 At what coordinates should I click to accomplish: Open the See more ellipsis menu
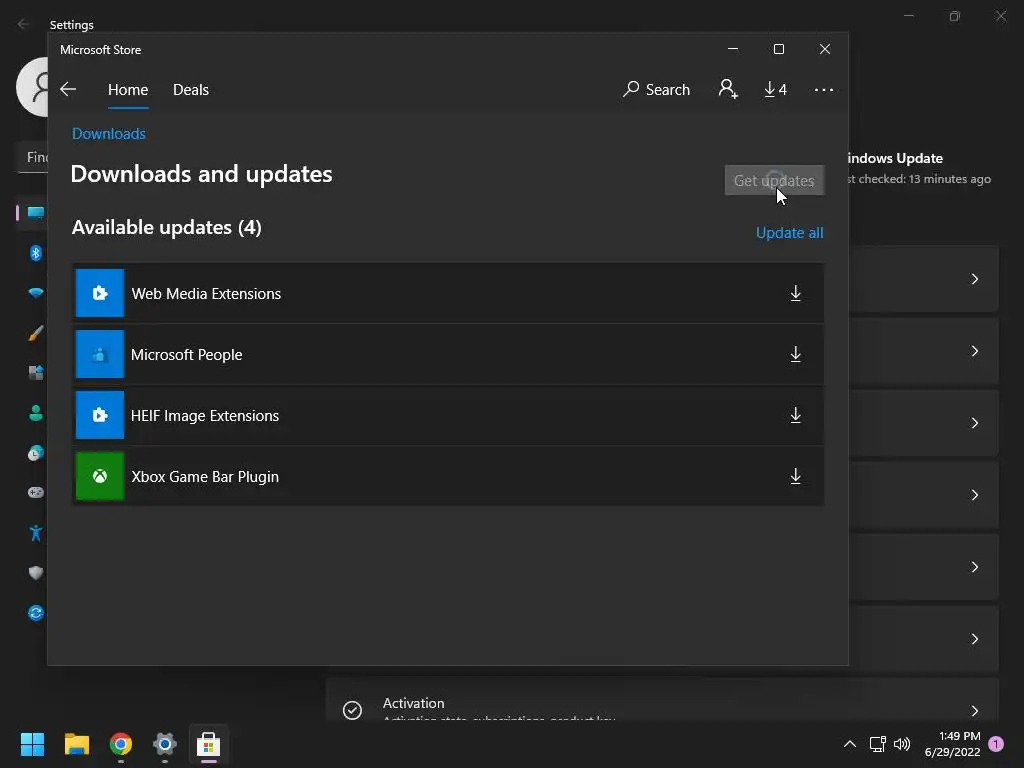(824, 89)
